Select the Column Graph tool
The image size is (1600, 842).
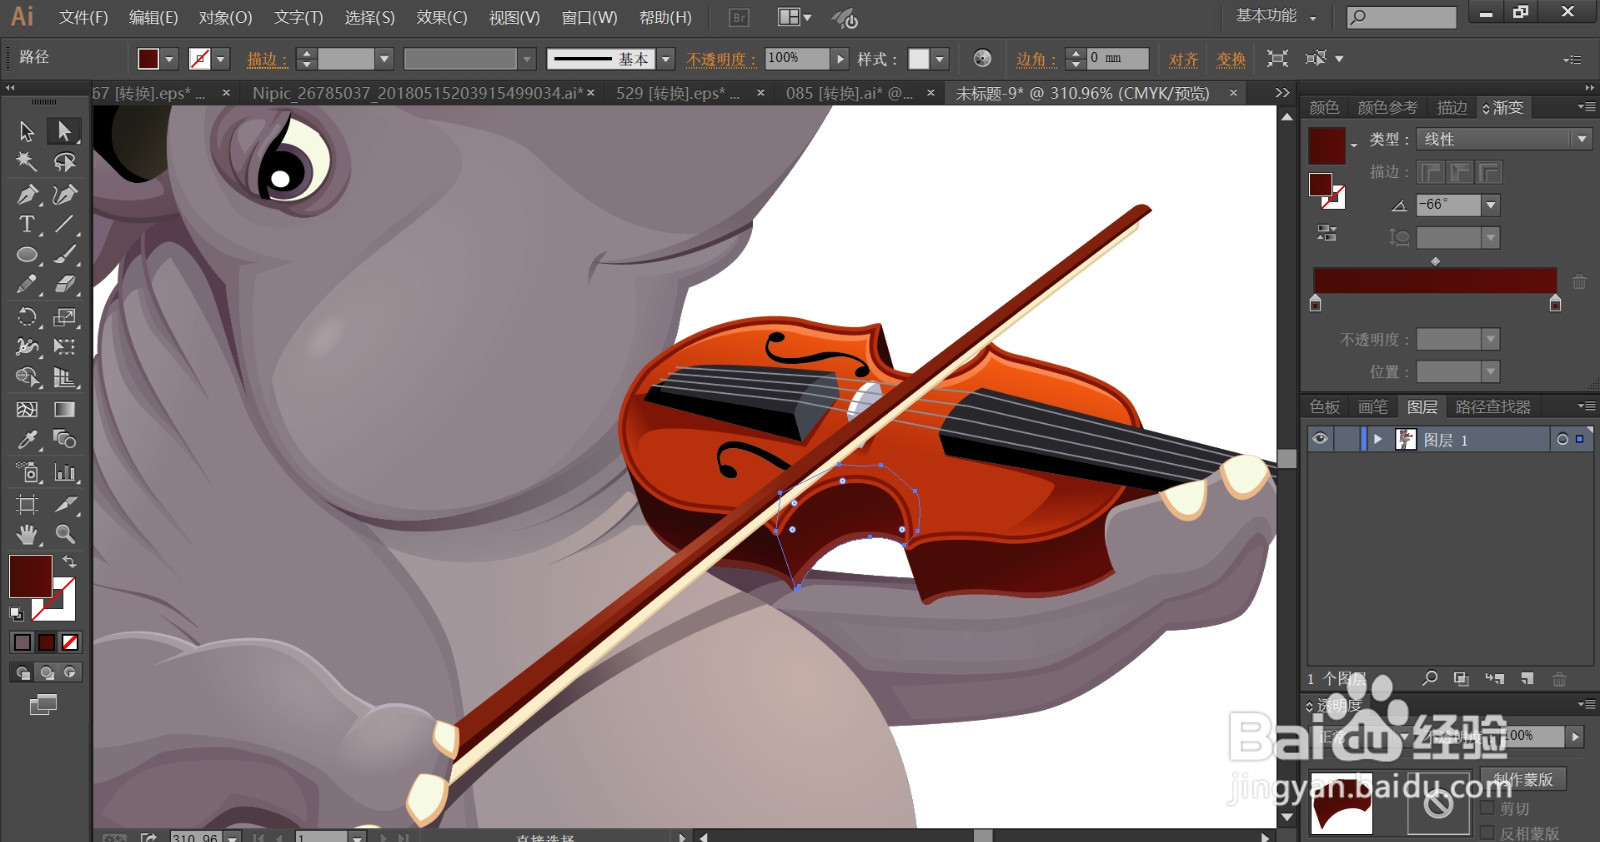(64, 472)
